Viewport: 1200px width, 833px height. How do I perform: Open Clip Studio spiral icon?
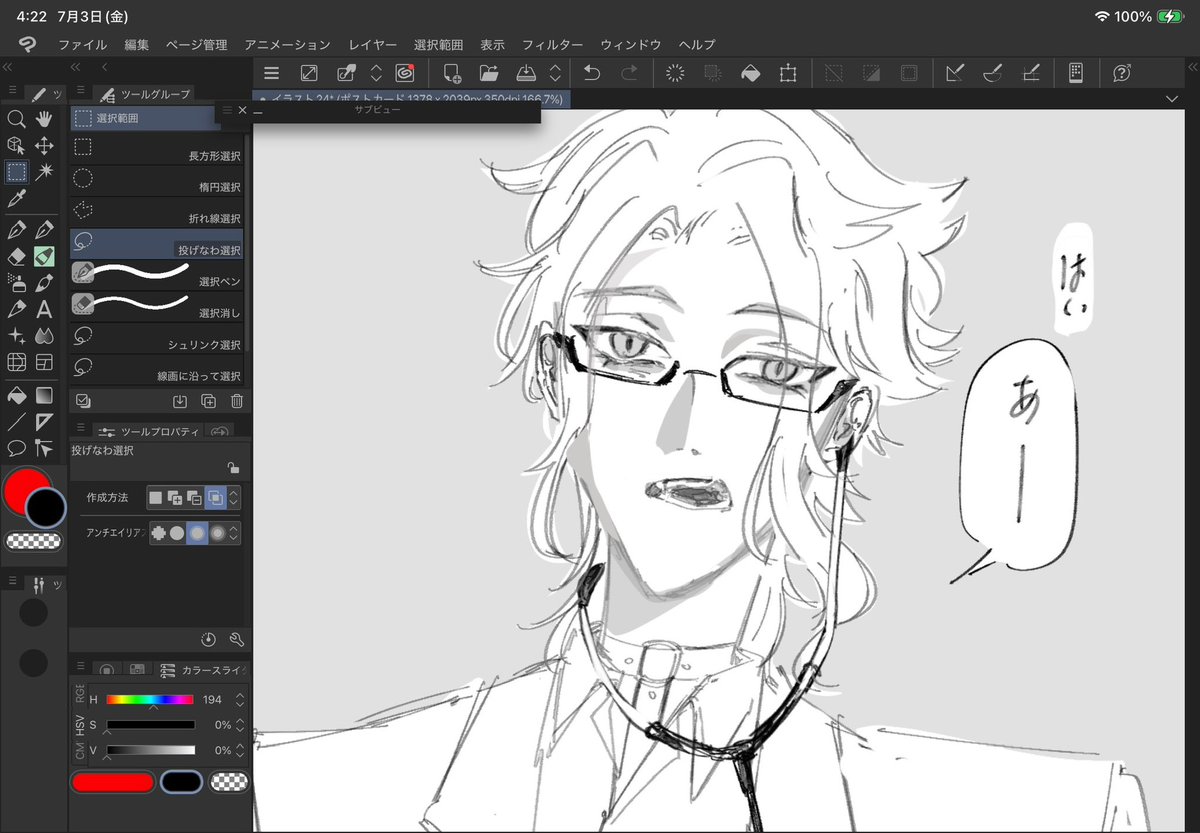point(405,73)
